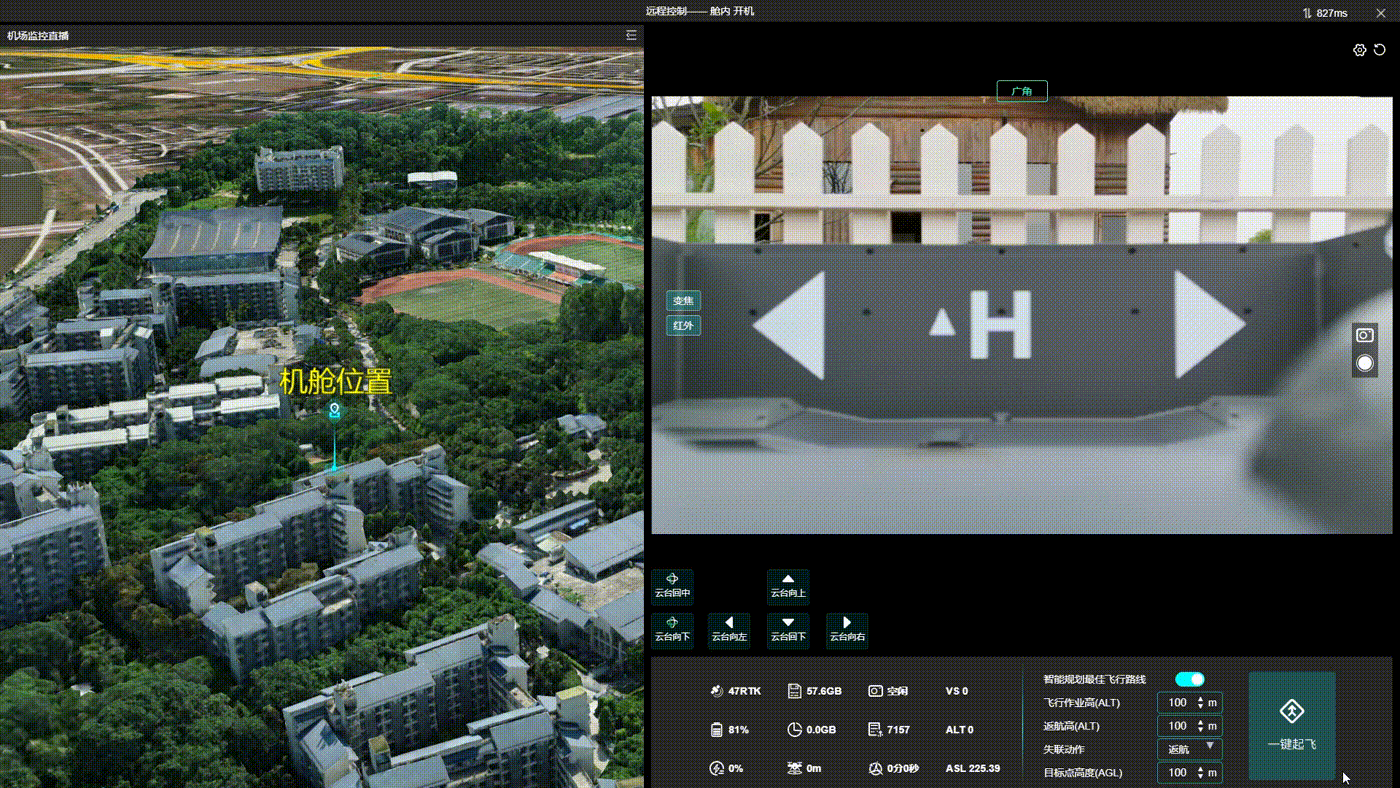This screenshot has width=1400, height=788.
Task: Toggle 智能规划最佳飞行路线 switch
Action: (1189, 679)
